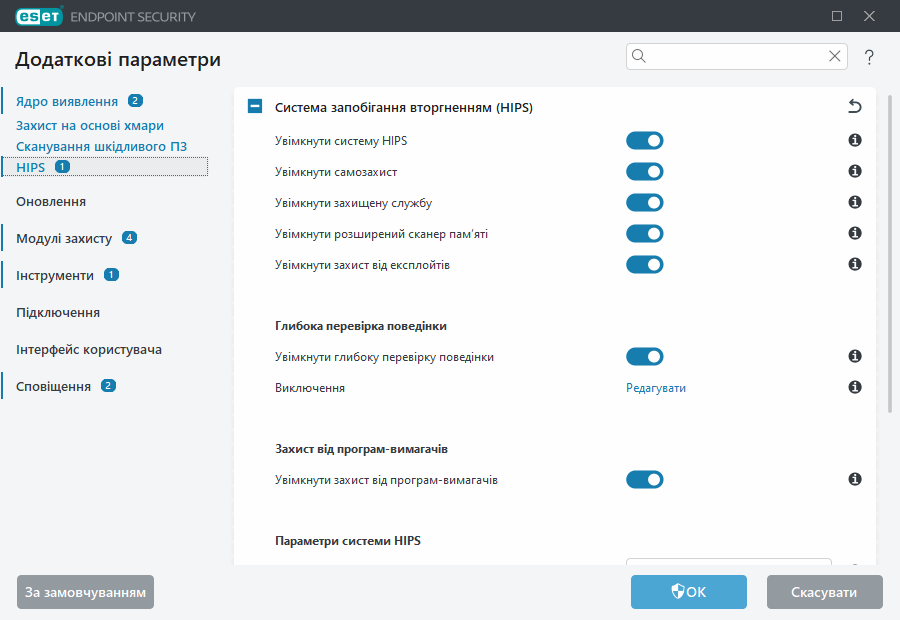Click the question mark help icon
This screenshot has height=620, width=900.
(869, 57)
